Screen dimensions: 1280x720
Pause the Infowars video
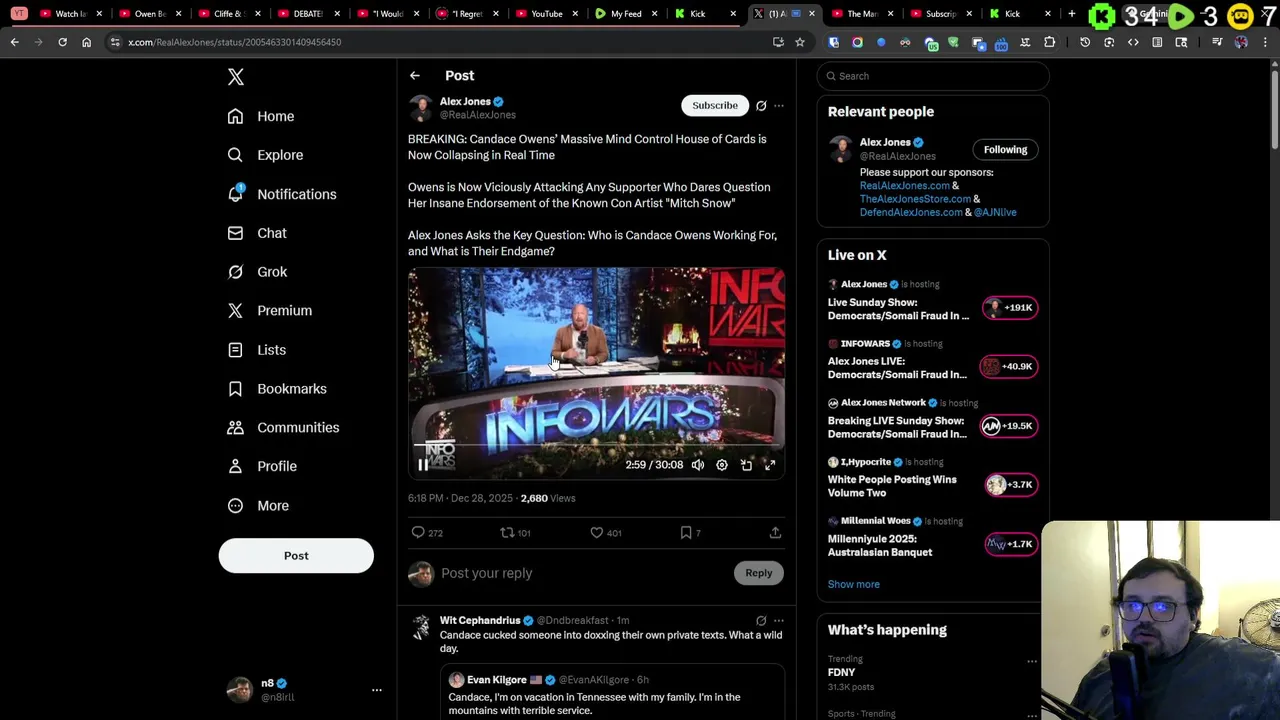(423, 465)
